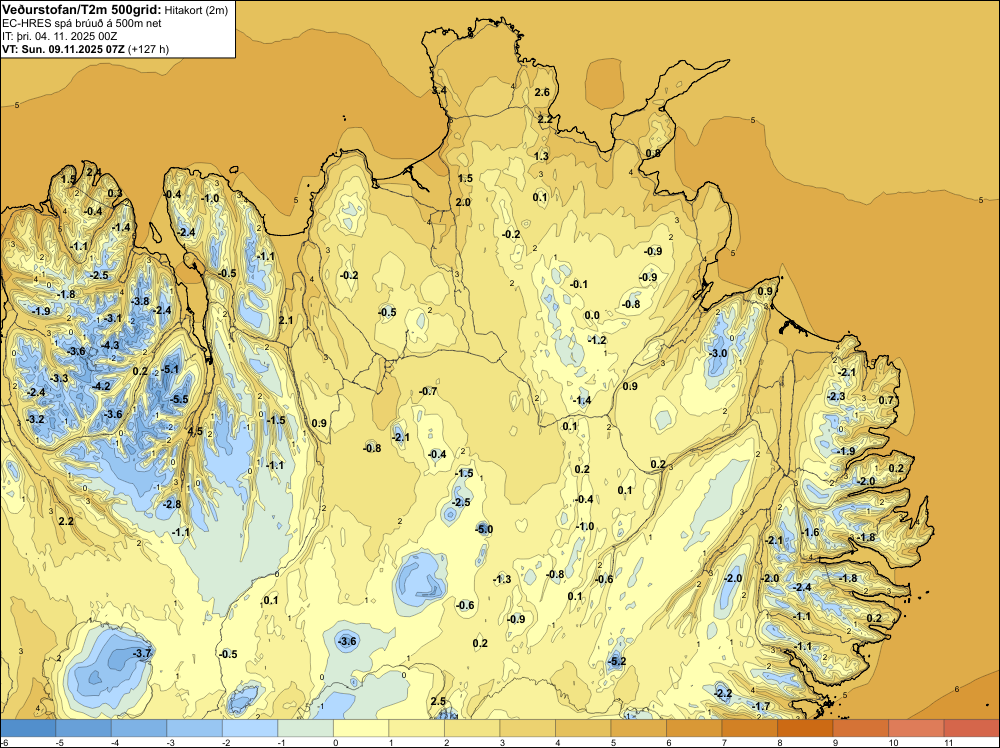Image resolution: width=1000 pixels, height=748 pixels.
Task: Pick the legend swatch between 4 and 5
Action: click(583, 728)
